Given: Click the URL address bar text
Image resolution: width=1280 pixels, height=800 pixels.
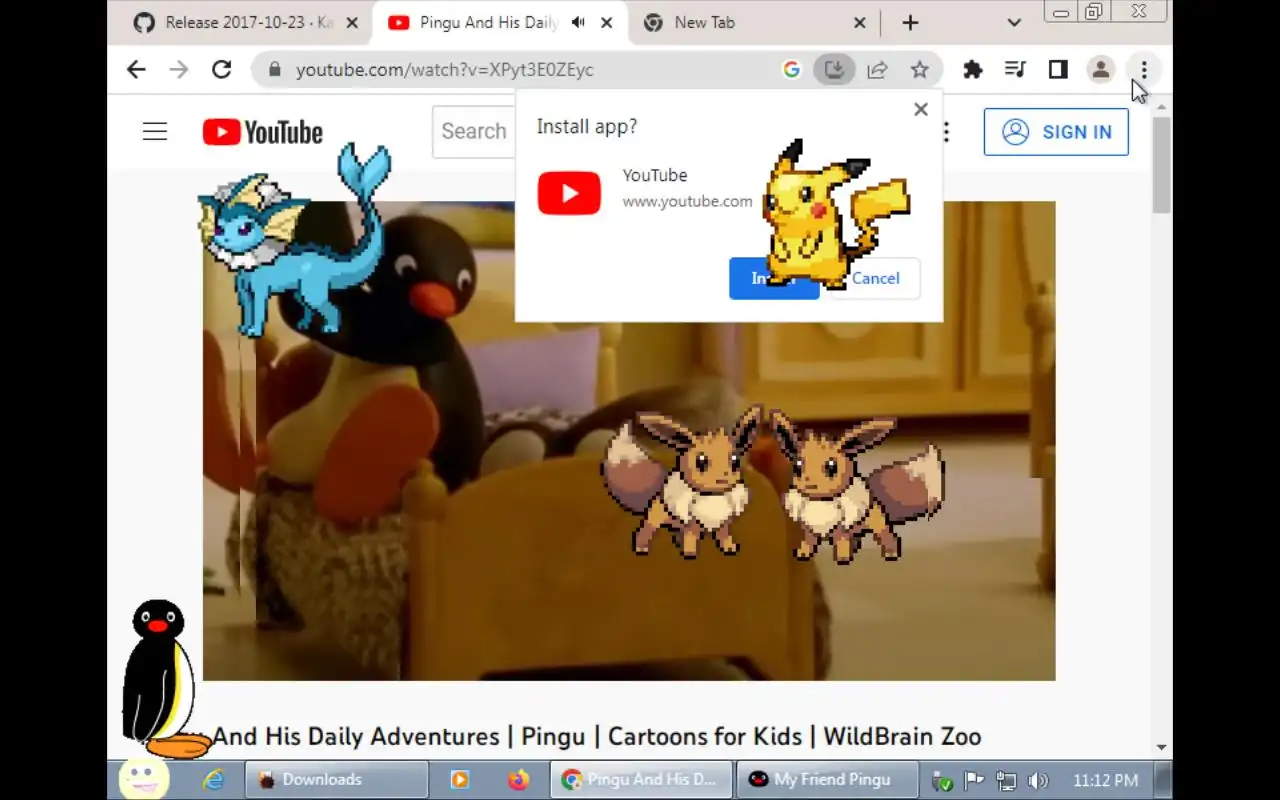Looking at the screenshot, I should [x=445, y=69].
